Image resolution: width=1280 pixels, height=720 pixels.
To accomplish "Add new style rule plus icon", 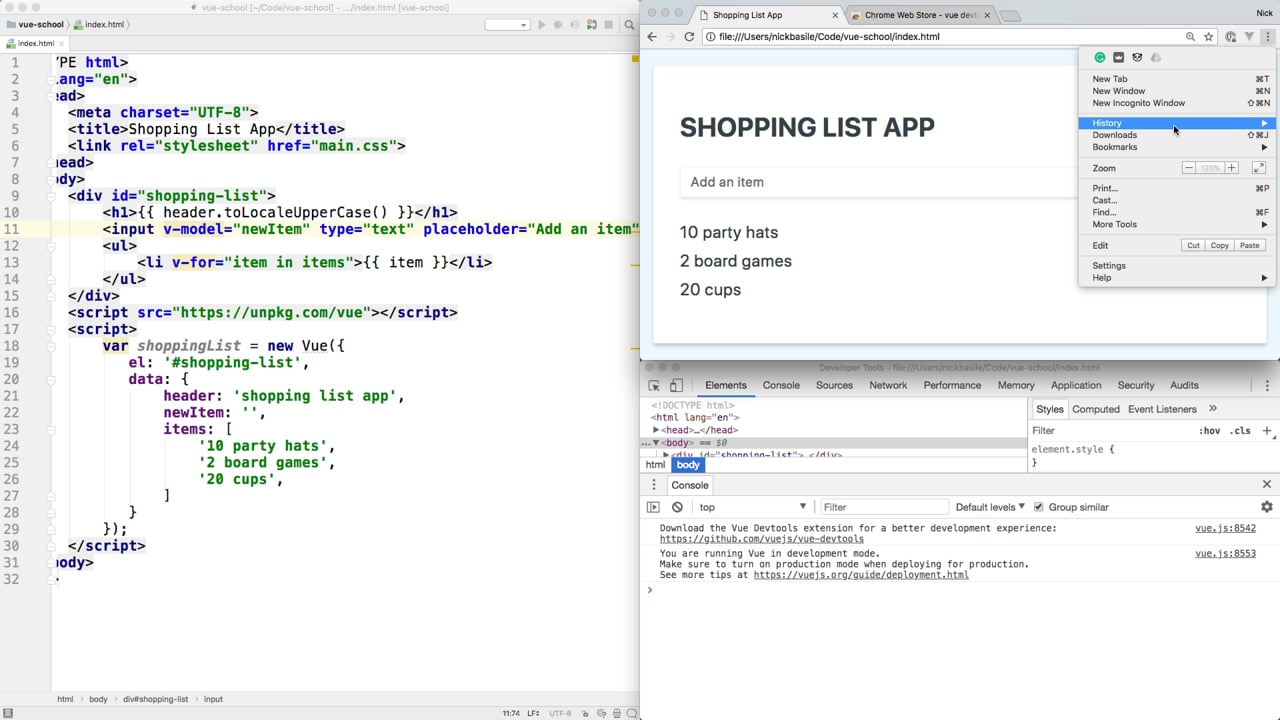I will [1266, 431].
